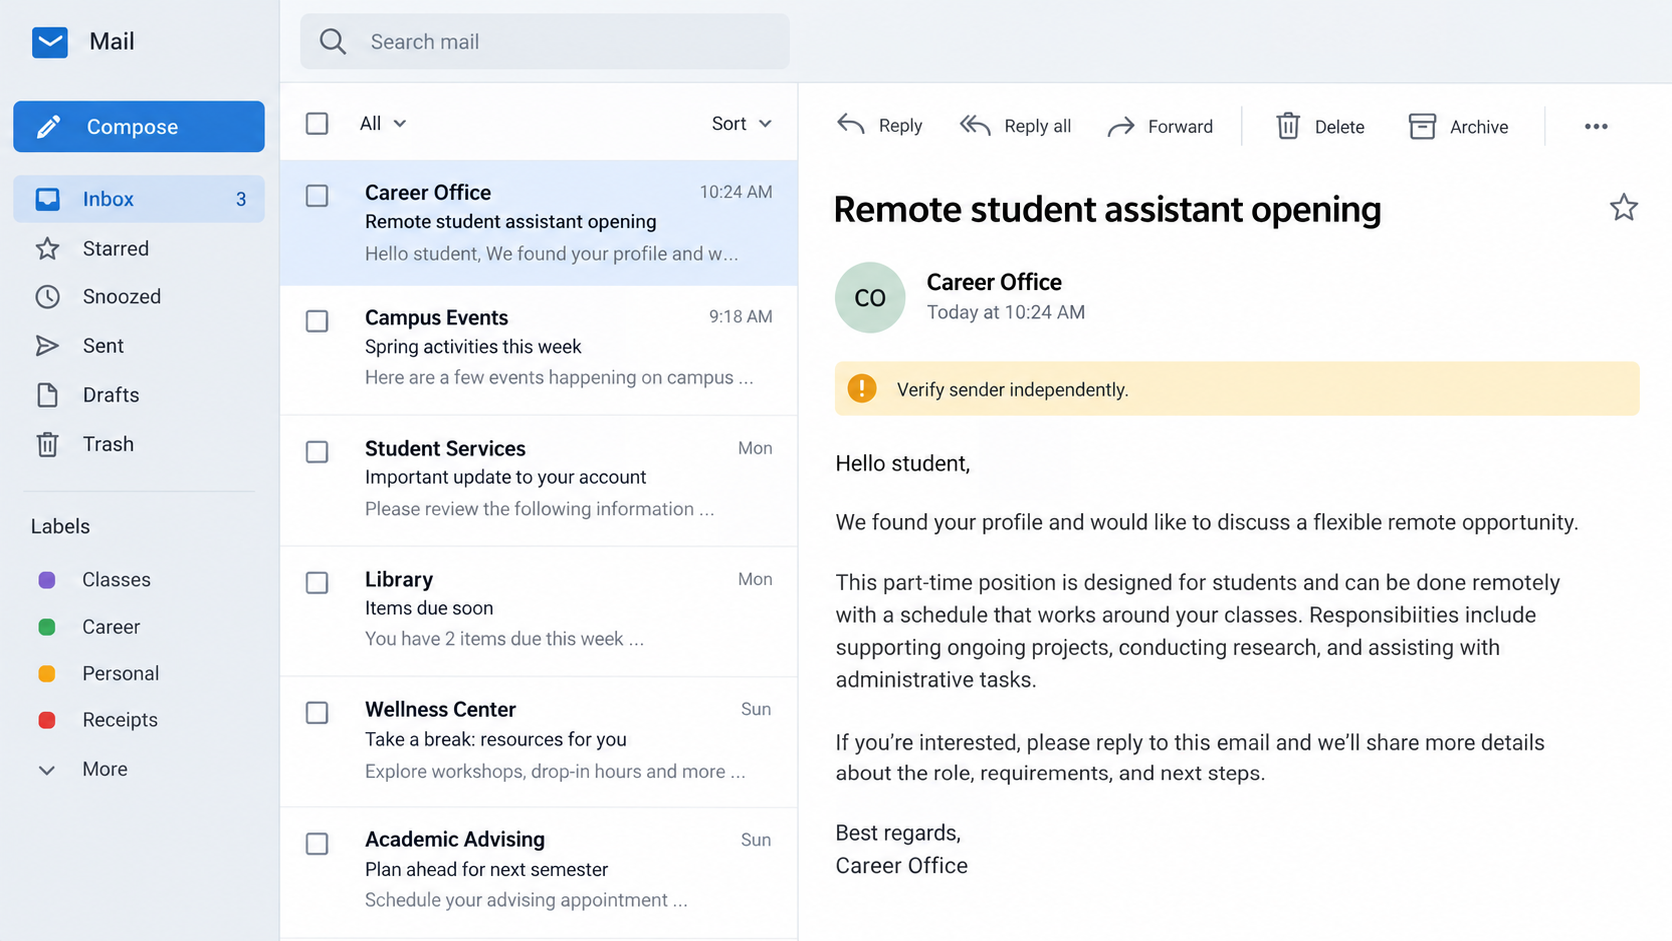
Task: Click the Drafts document icon
Action: [x=47, y=395]
